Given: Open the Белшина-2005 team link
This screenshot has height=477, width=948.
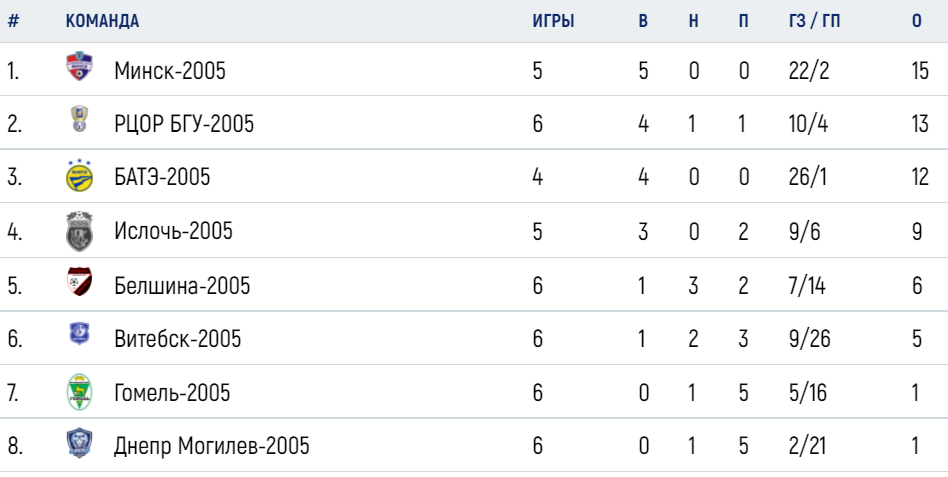Looking at the screenshot, I should 182,285.
